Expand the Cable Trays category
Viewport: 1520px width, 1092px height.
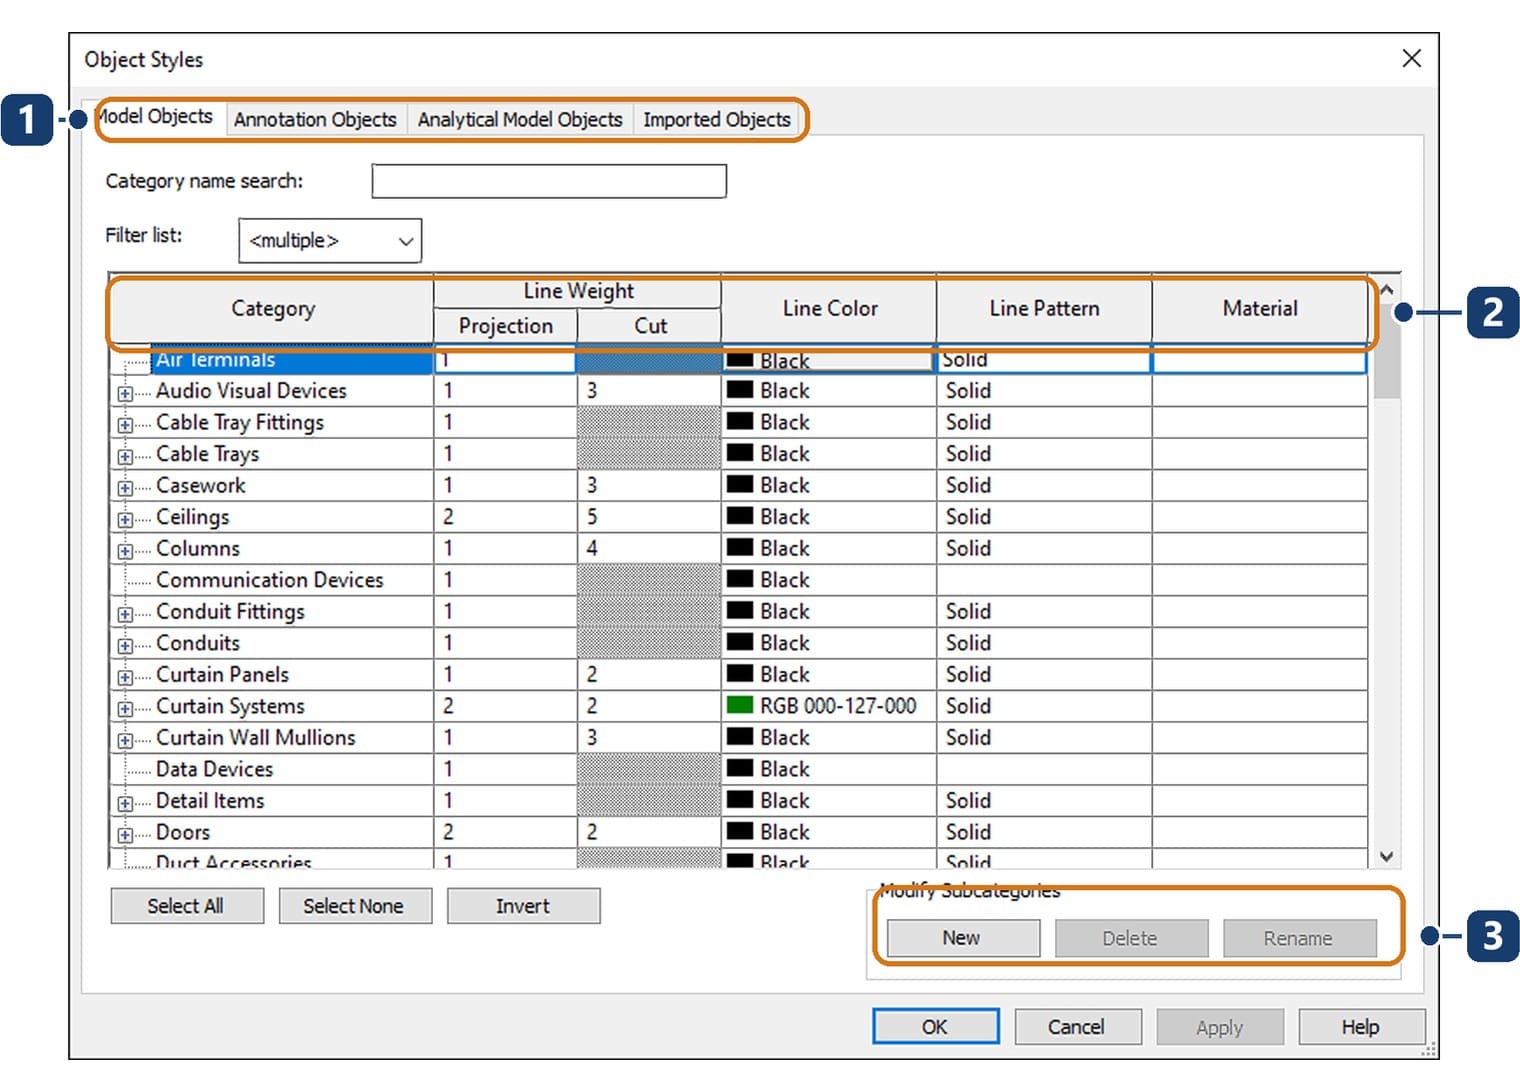(125, 456)
